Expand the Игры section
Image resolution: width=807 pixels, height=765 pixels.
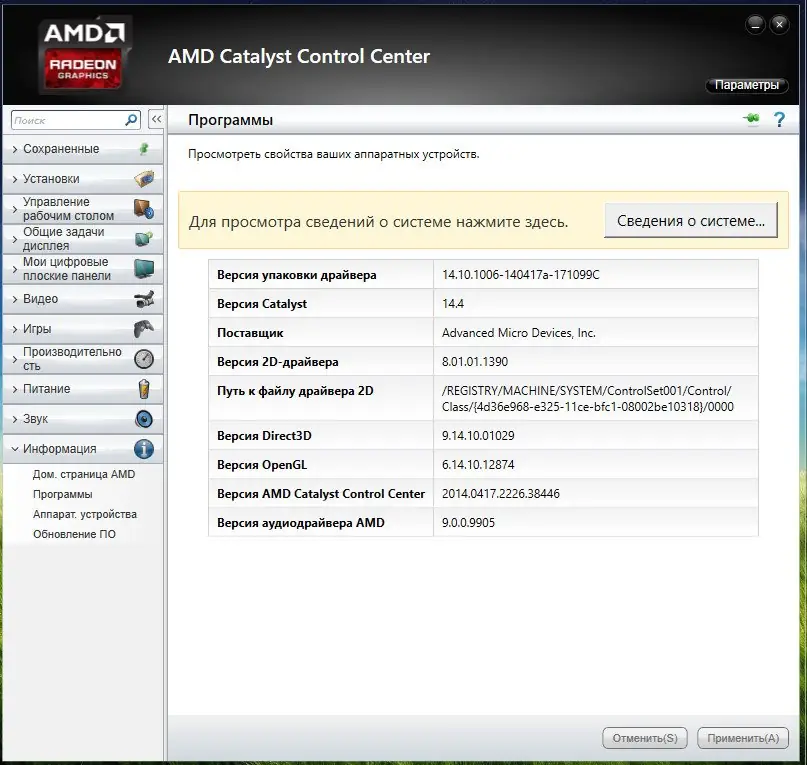(x=83, y=329)
